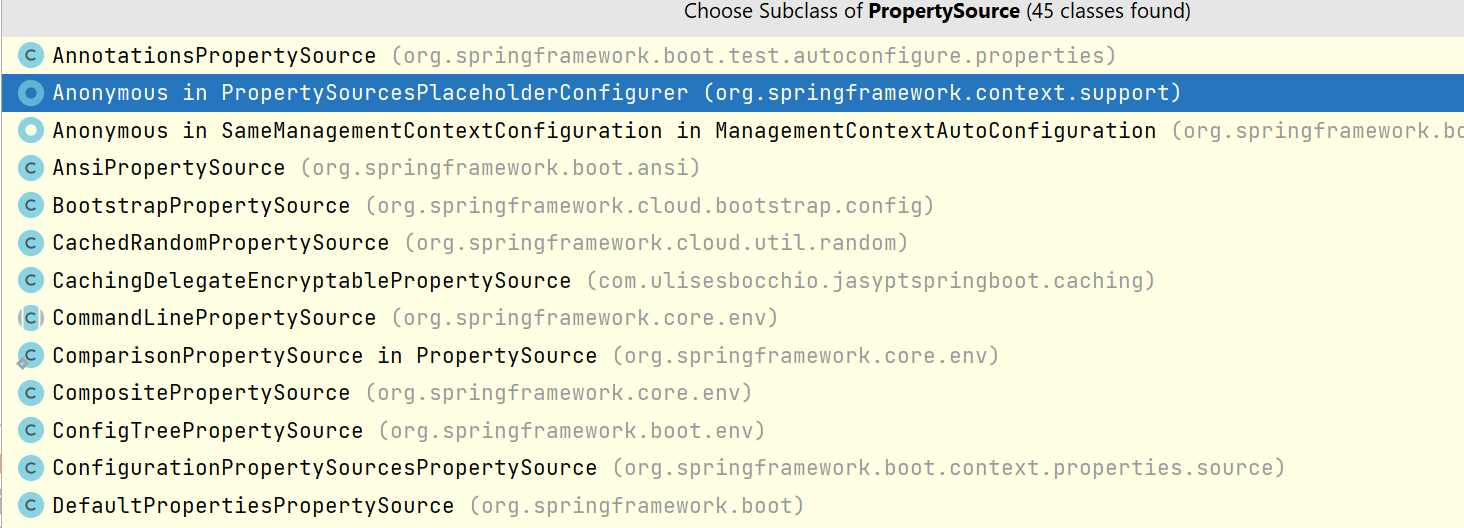The image size is (1464, 528).
Task: Click class icon beside AnnotationsPropertySource
Action: point(32,56)
